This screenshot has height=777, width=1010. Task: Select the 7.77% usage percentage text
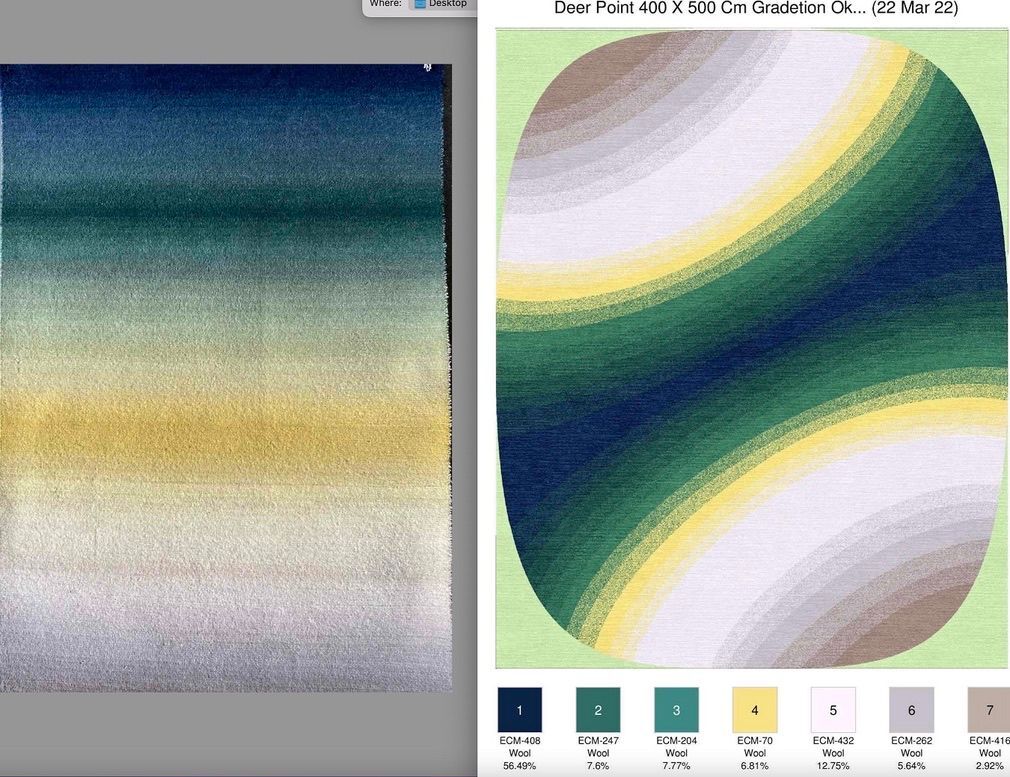point(676,766)
